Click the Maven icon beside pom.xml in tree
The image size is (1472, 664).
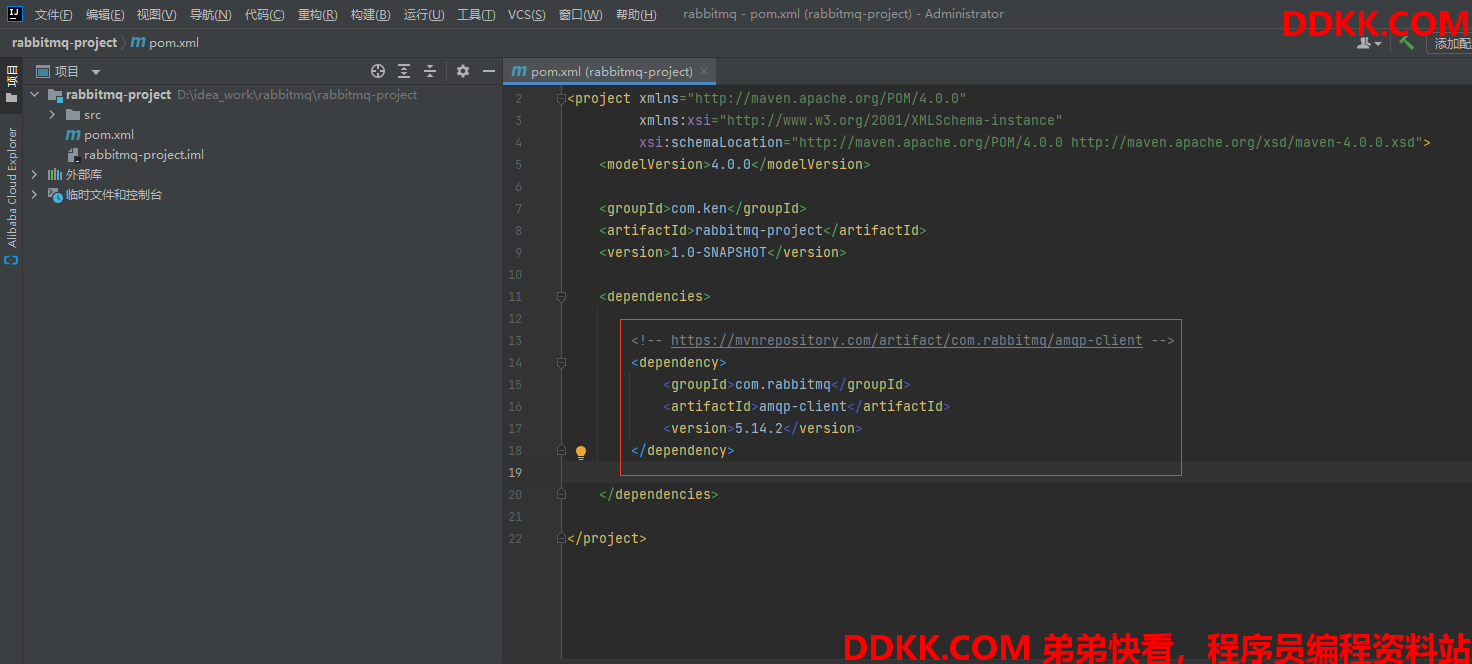(73, 135)
